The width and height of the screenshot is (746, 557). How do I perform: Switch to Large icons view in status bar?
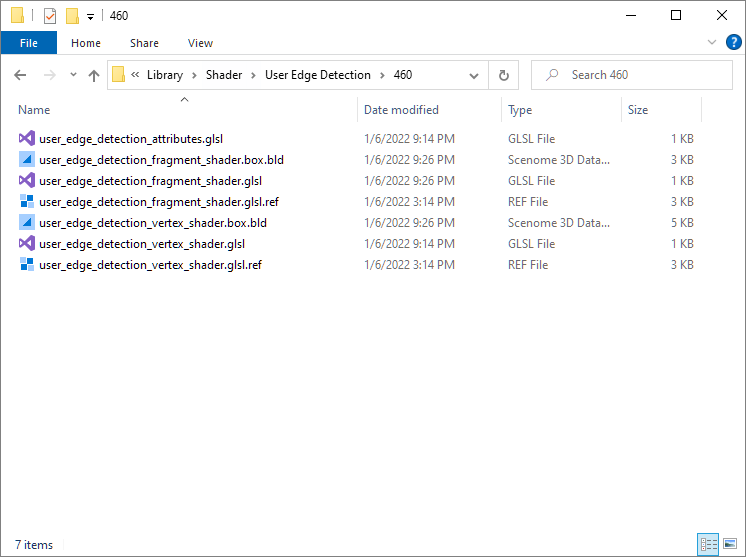(x=730, y=544)
